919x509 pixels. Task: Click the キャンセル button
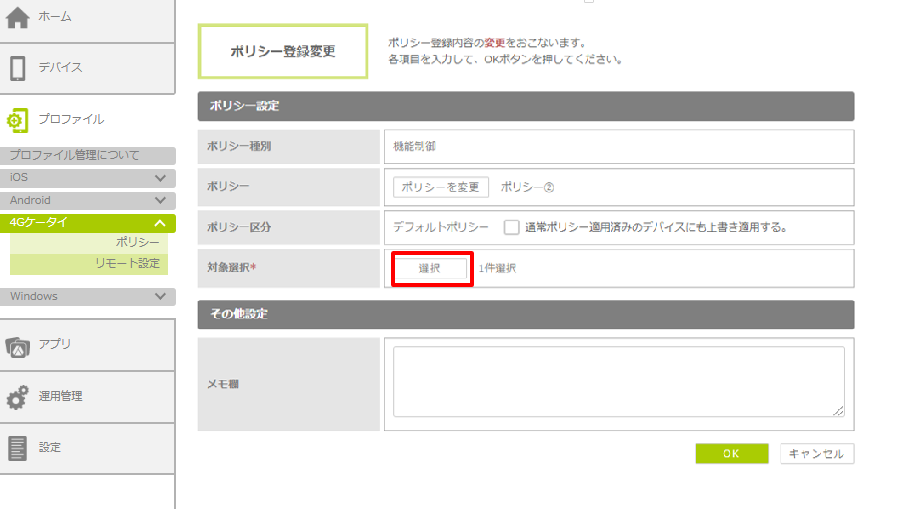(817, 454)
